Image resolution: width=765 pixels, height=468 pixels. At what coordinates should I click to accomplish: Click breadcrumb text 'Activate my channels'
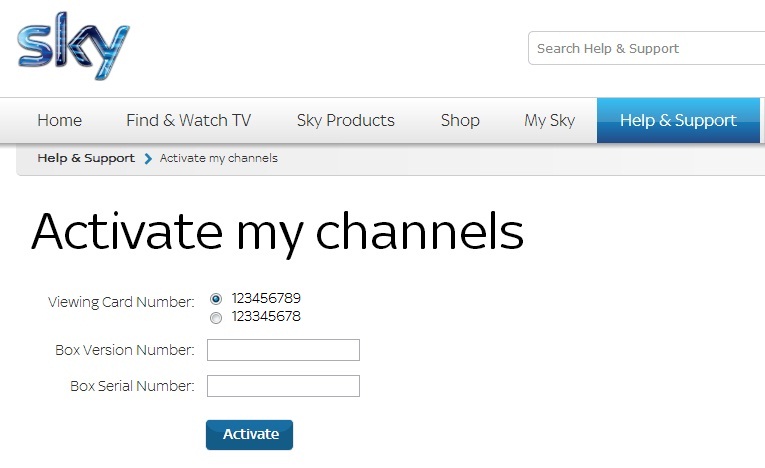pyautogui.click(x=219, y=158)
